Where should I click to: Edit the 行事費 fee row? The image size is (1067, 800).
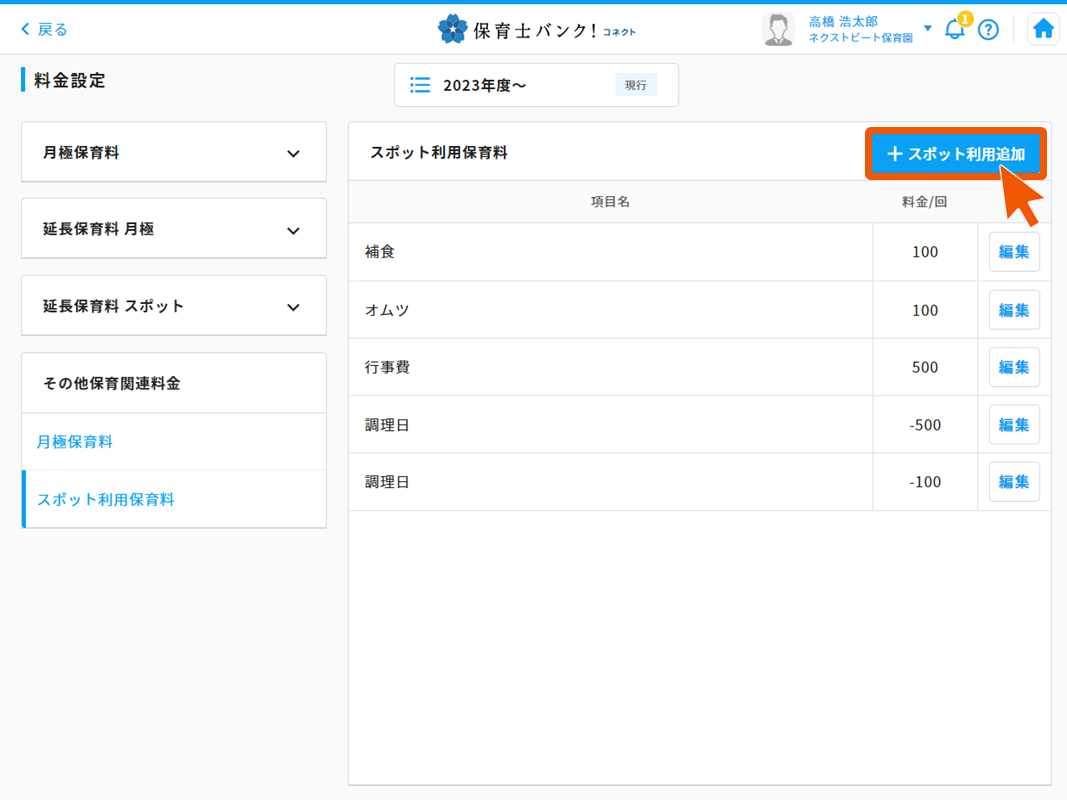(x=1014, y=367)
